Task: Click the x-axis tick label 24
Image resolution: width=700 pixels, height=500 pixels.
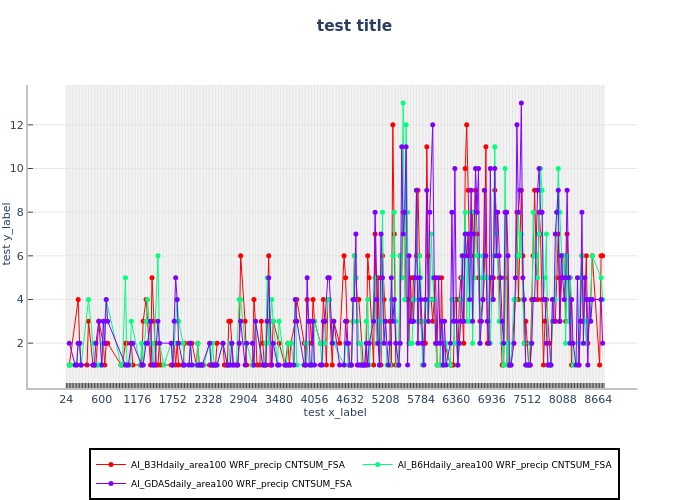Action: click(x=66, y=398)
